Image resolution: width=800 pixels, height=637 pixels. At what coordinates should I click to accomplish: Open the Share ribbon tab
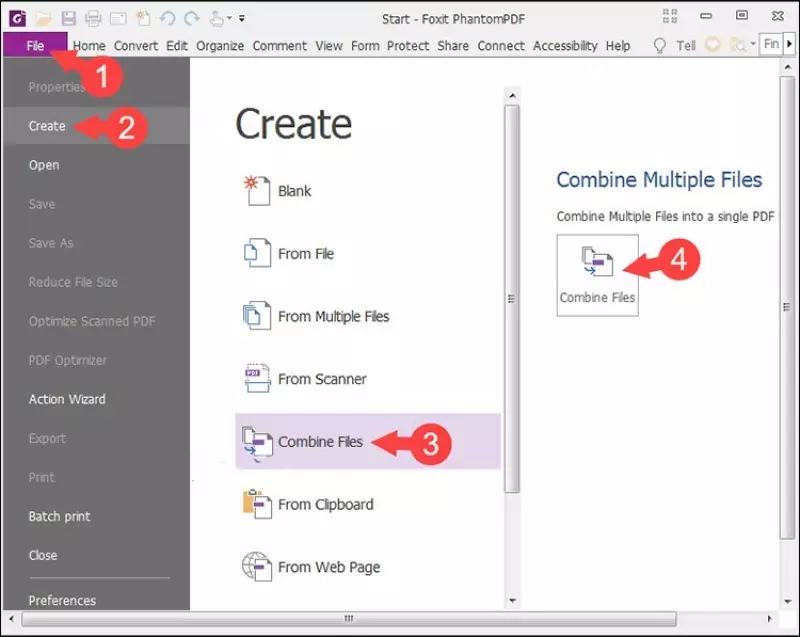click(x=453, y=46)
